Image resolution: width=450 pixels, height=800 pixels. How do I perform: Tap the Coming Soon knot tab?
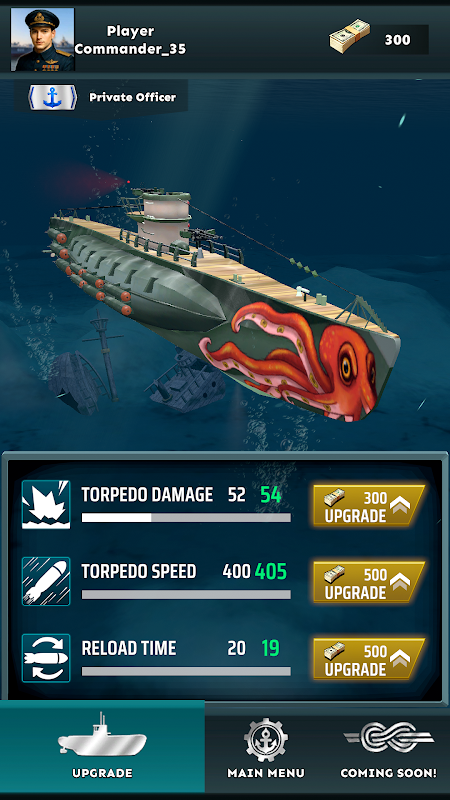pos(388,748)
